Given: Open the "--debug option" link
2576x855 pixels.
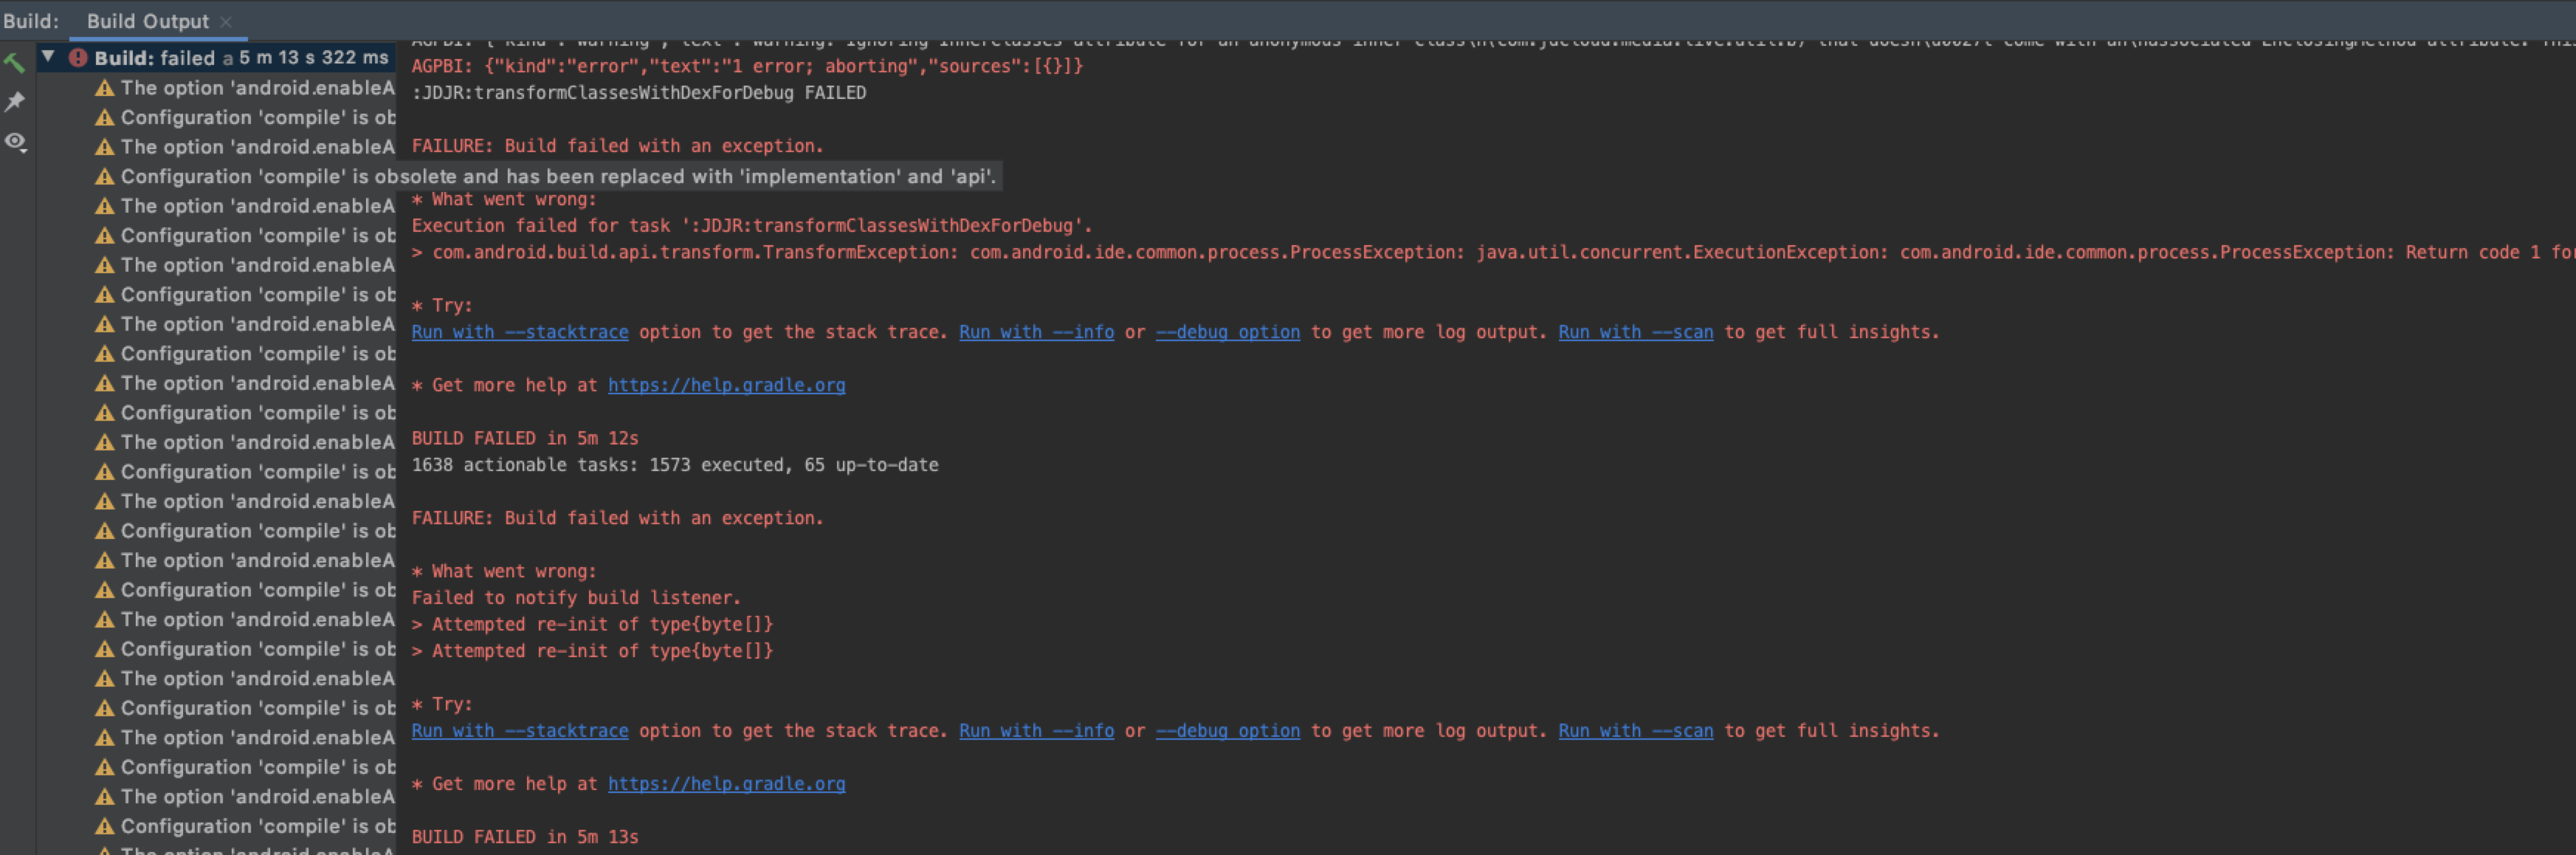Looking at the screenshot, I should click(x=1228, y=331).
